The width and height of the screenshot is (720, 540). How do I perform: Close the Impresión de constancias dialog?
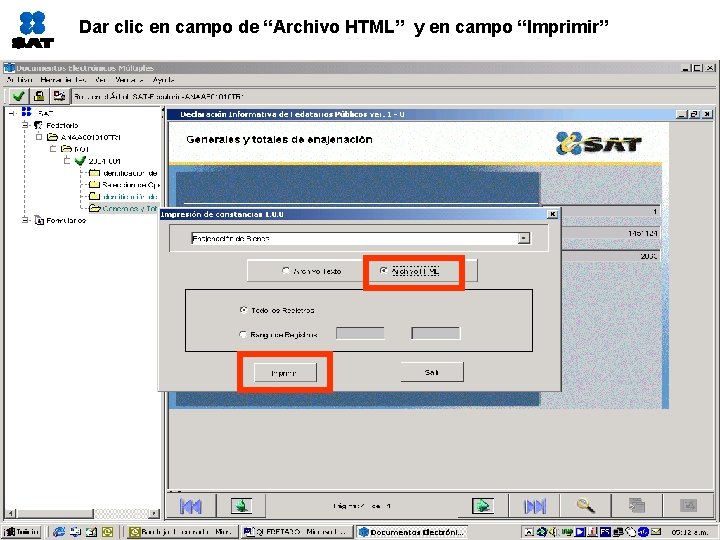552,214
